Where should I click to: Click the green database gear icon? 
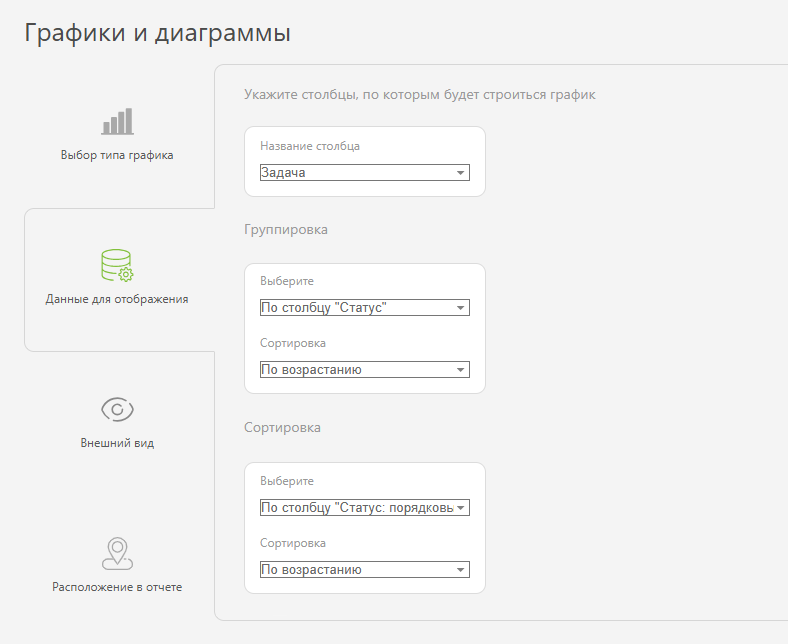(117, 265)
